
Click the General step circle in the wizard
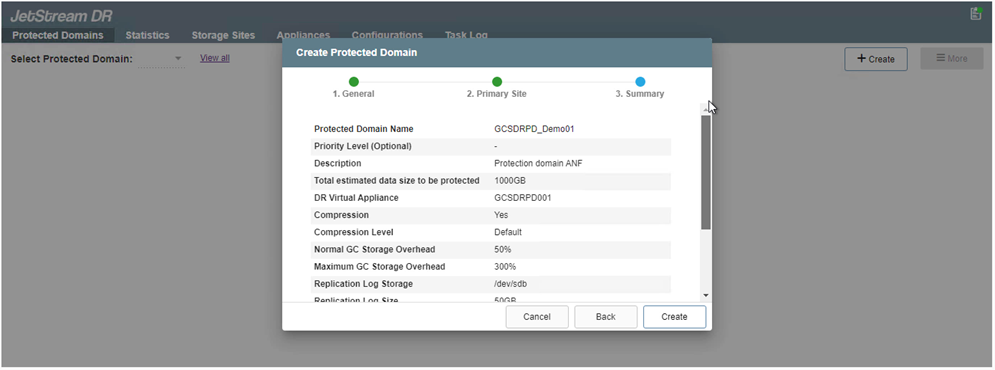point(353,81)
